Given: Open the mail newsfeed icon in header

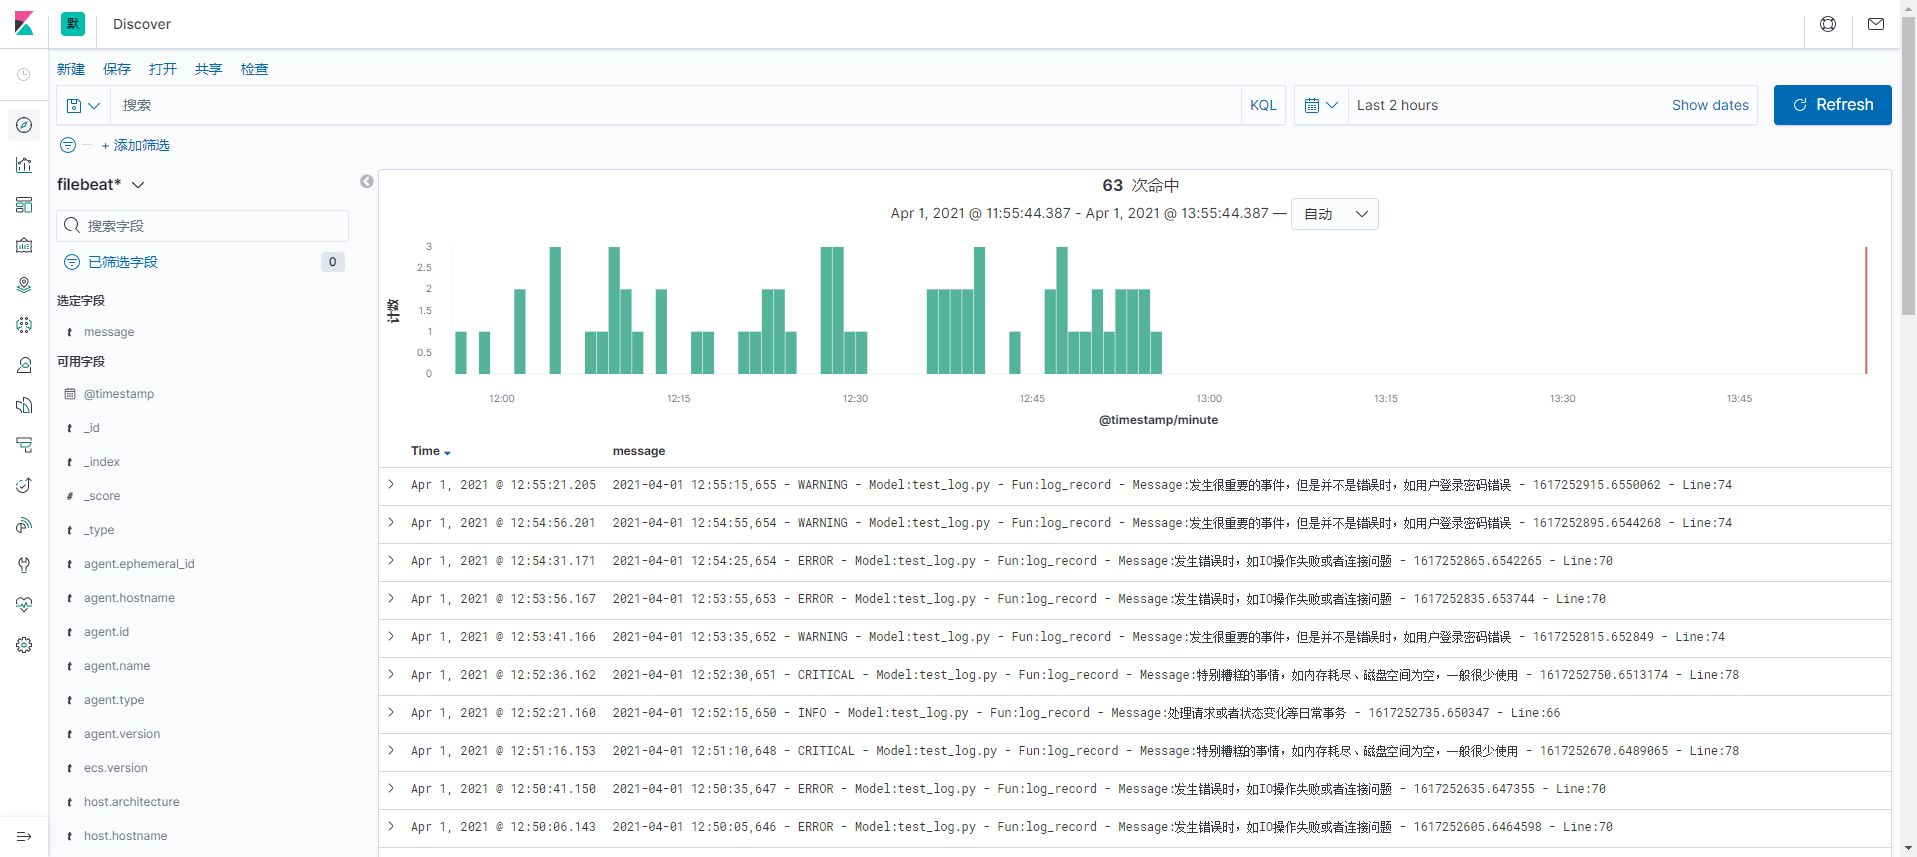Looking at the screenshot, I should click(x=1876, y=24).
